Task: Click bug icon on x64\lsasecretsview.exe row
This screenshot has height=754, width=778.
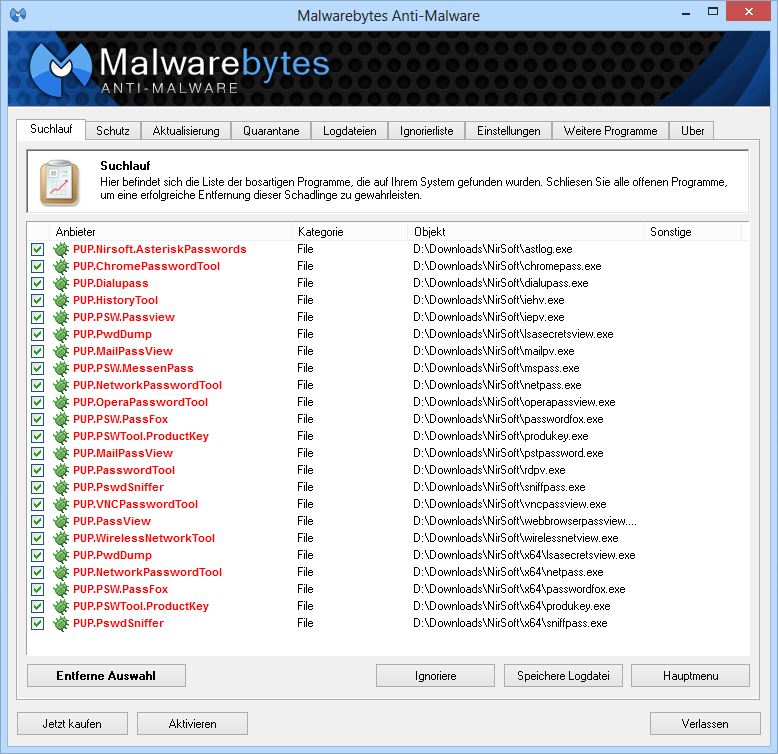Action: click(x=61, y=555)
